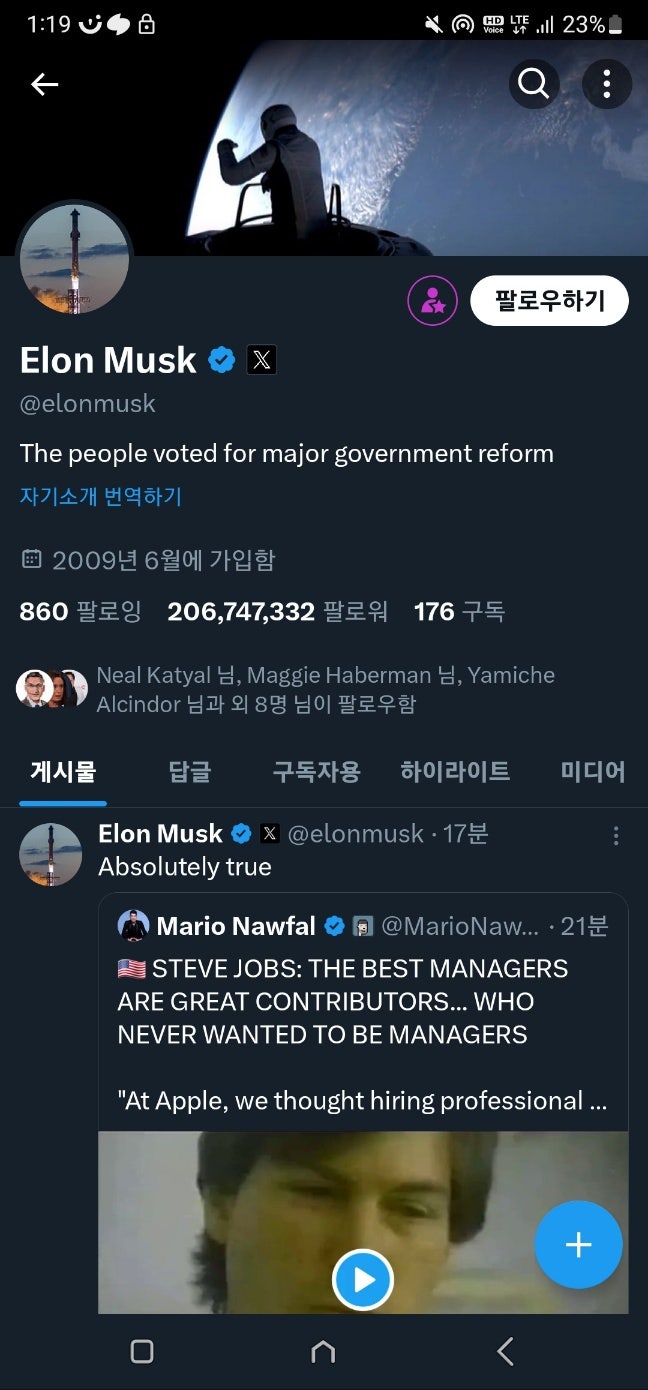648x1390 pixels.
Task: Tap the X affiliation badge next to name
Action: [x=262, y=360]
